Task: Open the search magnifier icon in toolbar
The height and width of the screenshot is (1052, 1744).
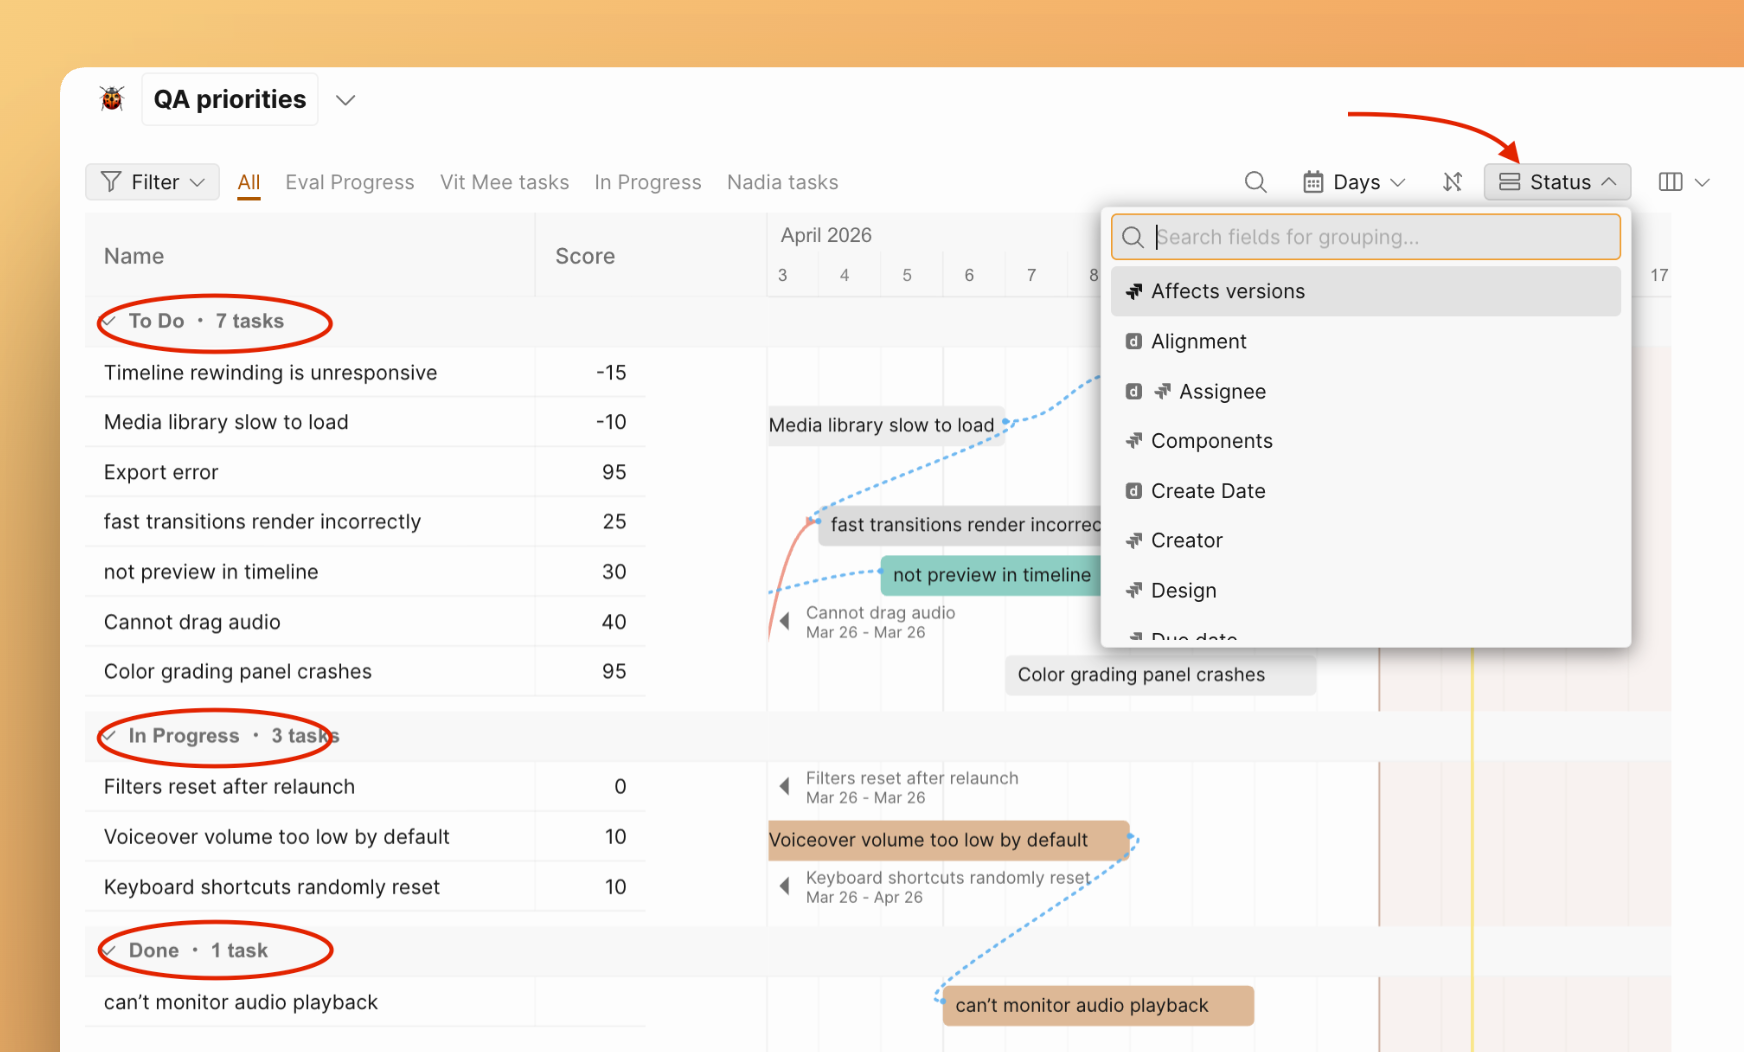Action: pos(1255,182)
